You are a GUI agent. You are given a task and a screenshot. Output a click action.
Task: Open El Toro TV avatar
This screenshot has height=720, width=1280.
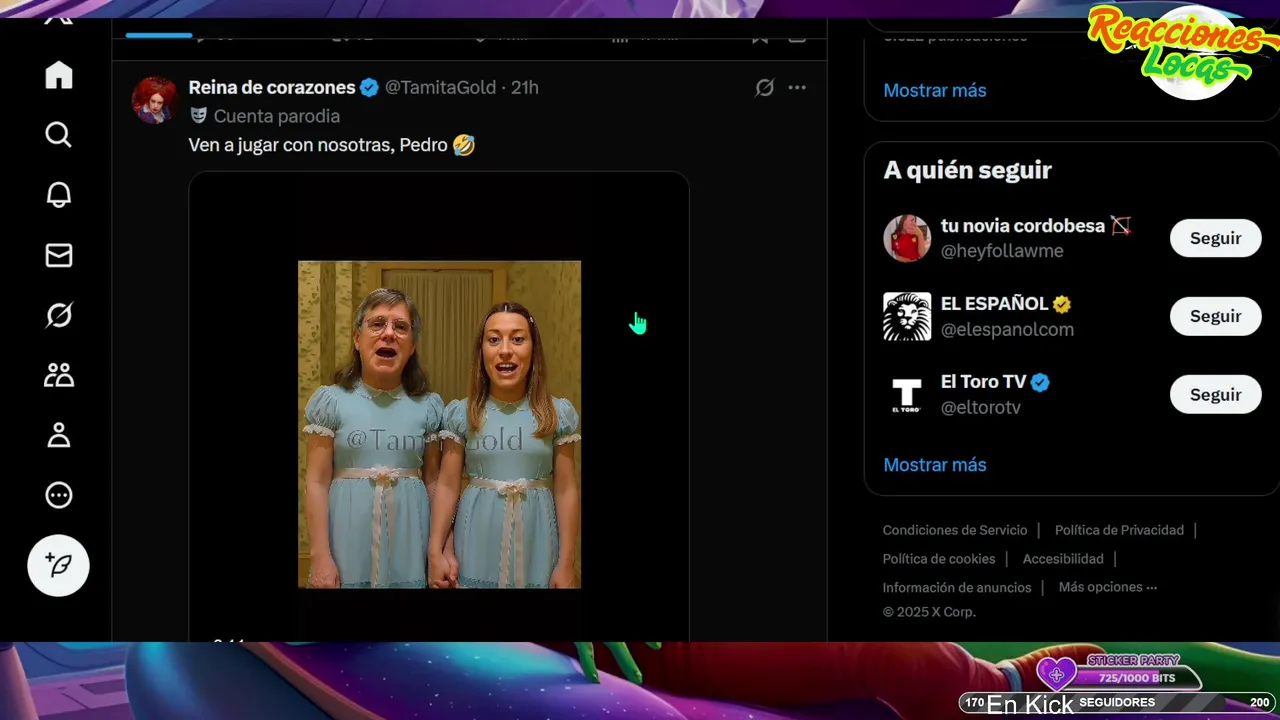click(x=907, y=394)
